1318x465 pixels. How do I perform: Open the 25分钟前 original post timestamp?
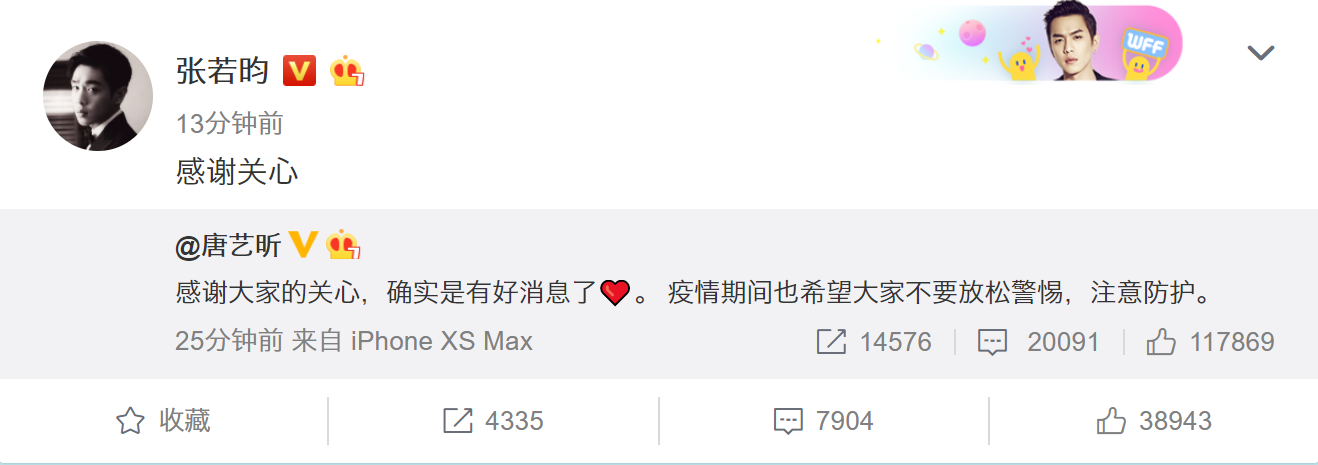click(229, 342)
